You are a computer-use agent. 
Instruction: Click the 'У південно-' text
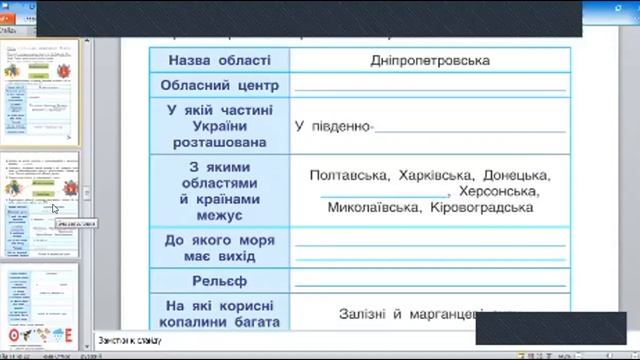pyautogui.click(x=334, y=127)
